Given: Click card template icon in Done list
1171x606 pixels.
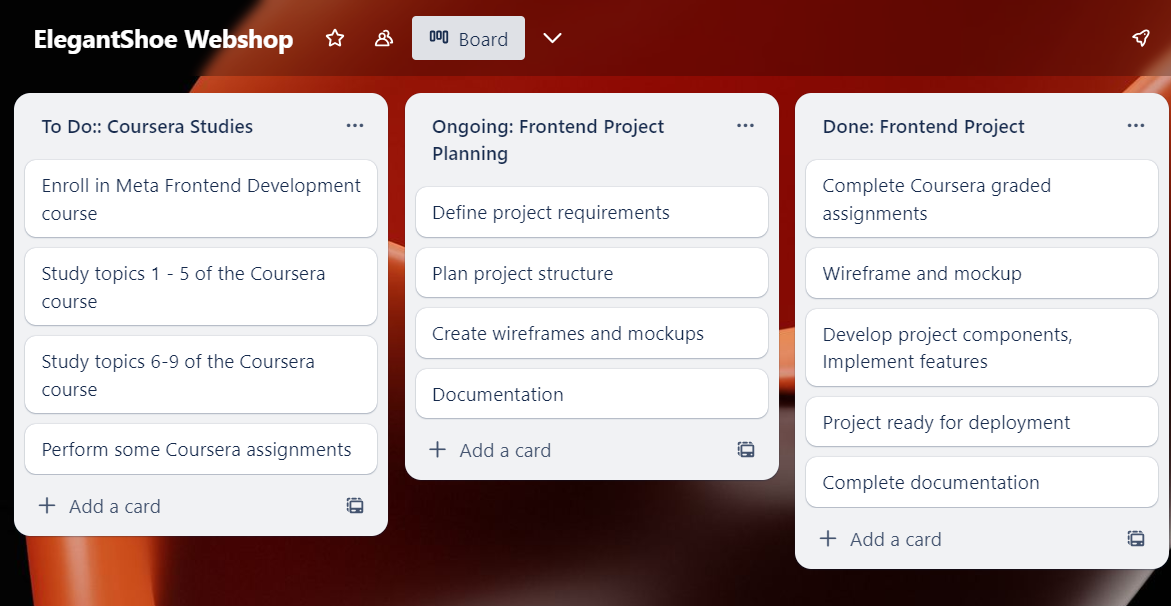Looking at the screenshot, I should tap(1136, 538).
